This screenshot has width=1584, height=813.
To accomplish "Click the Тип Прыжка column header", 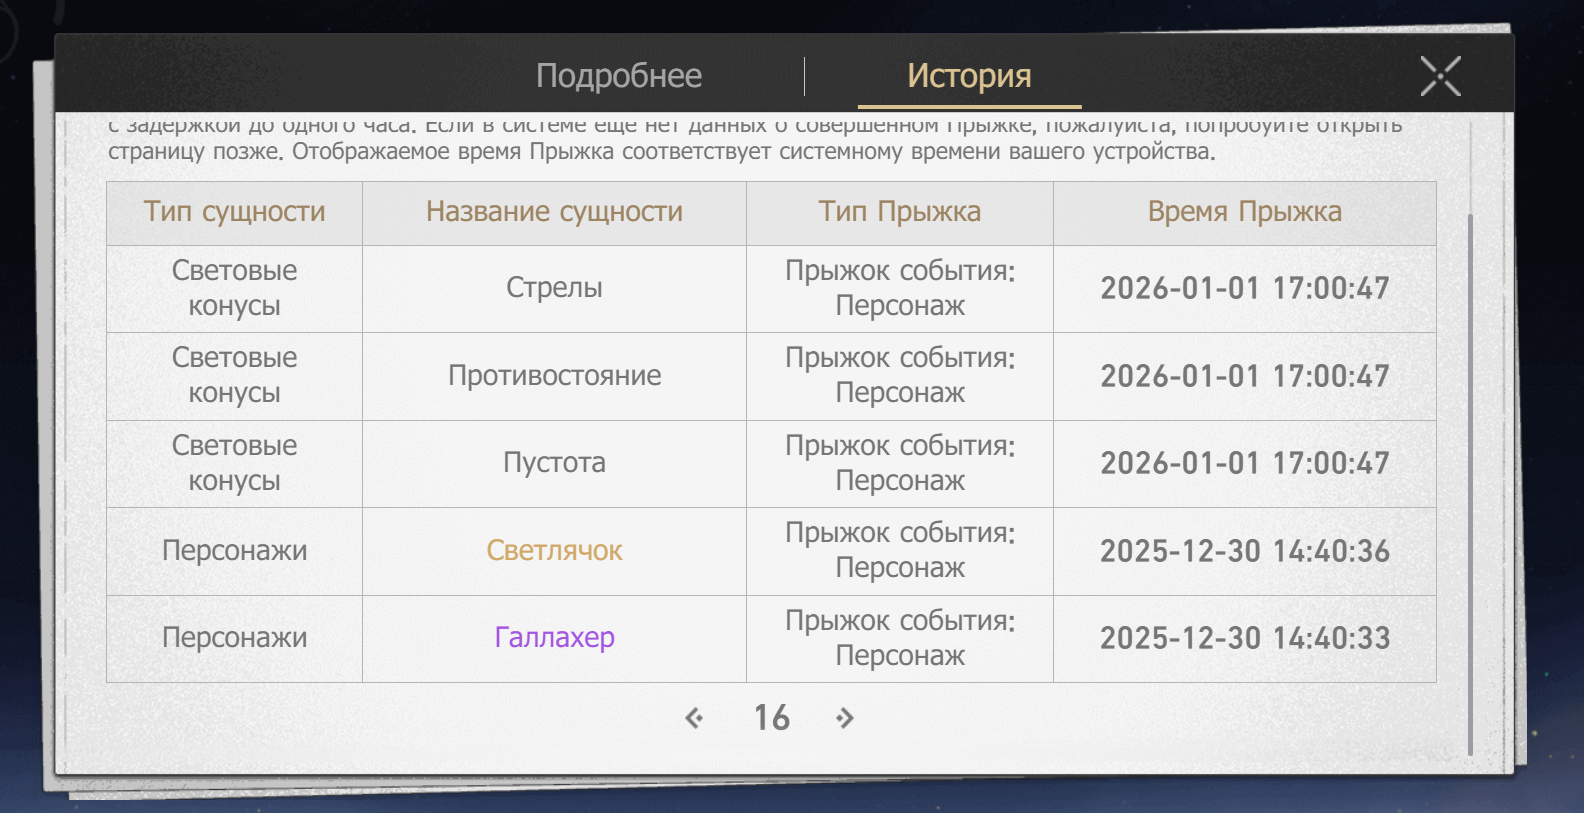I will 900,212.
